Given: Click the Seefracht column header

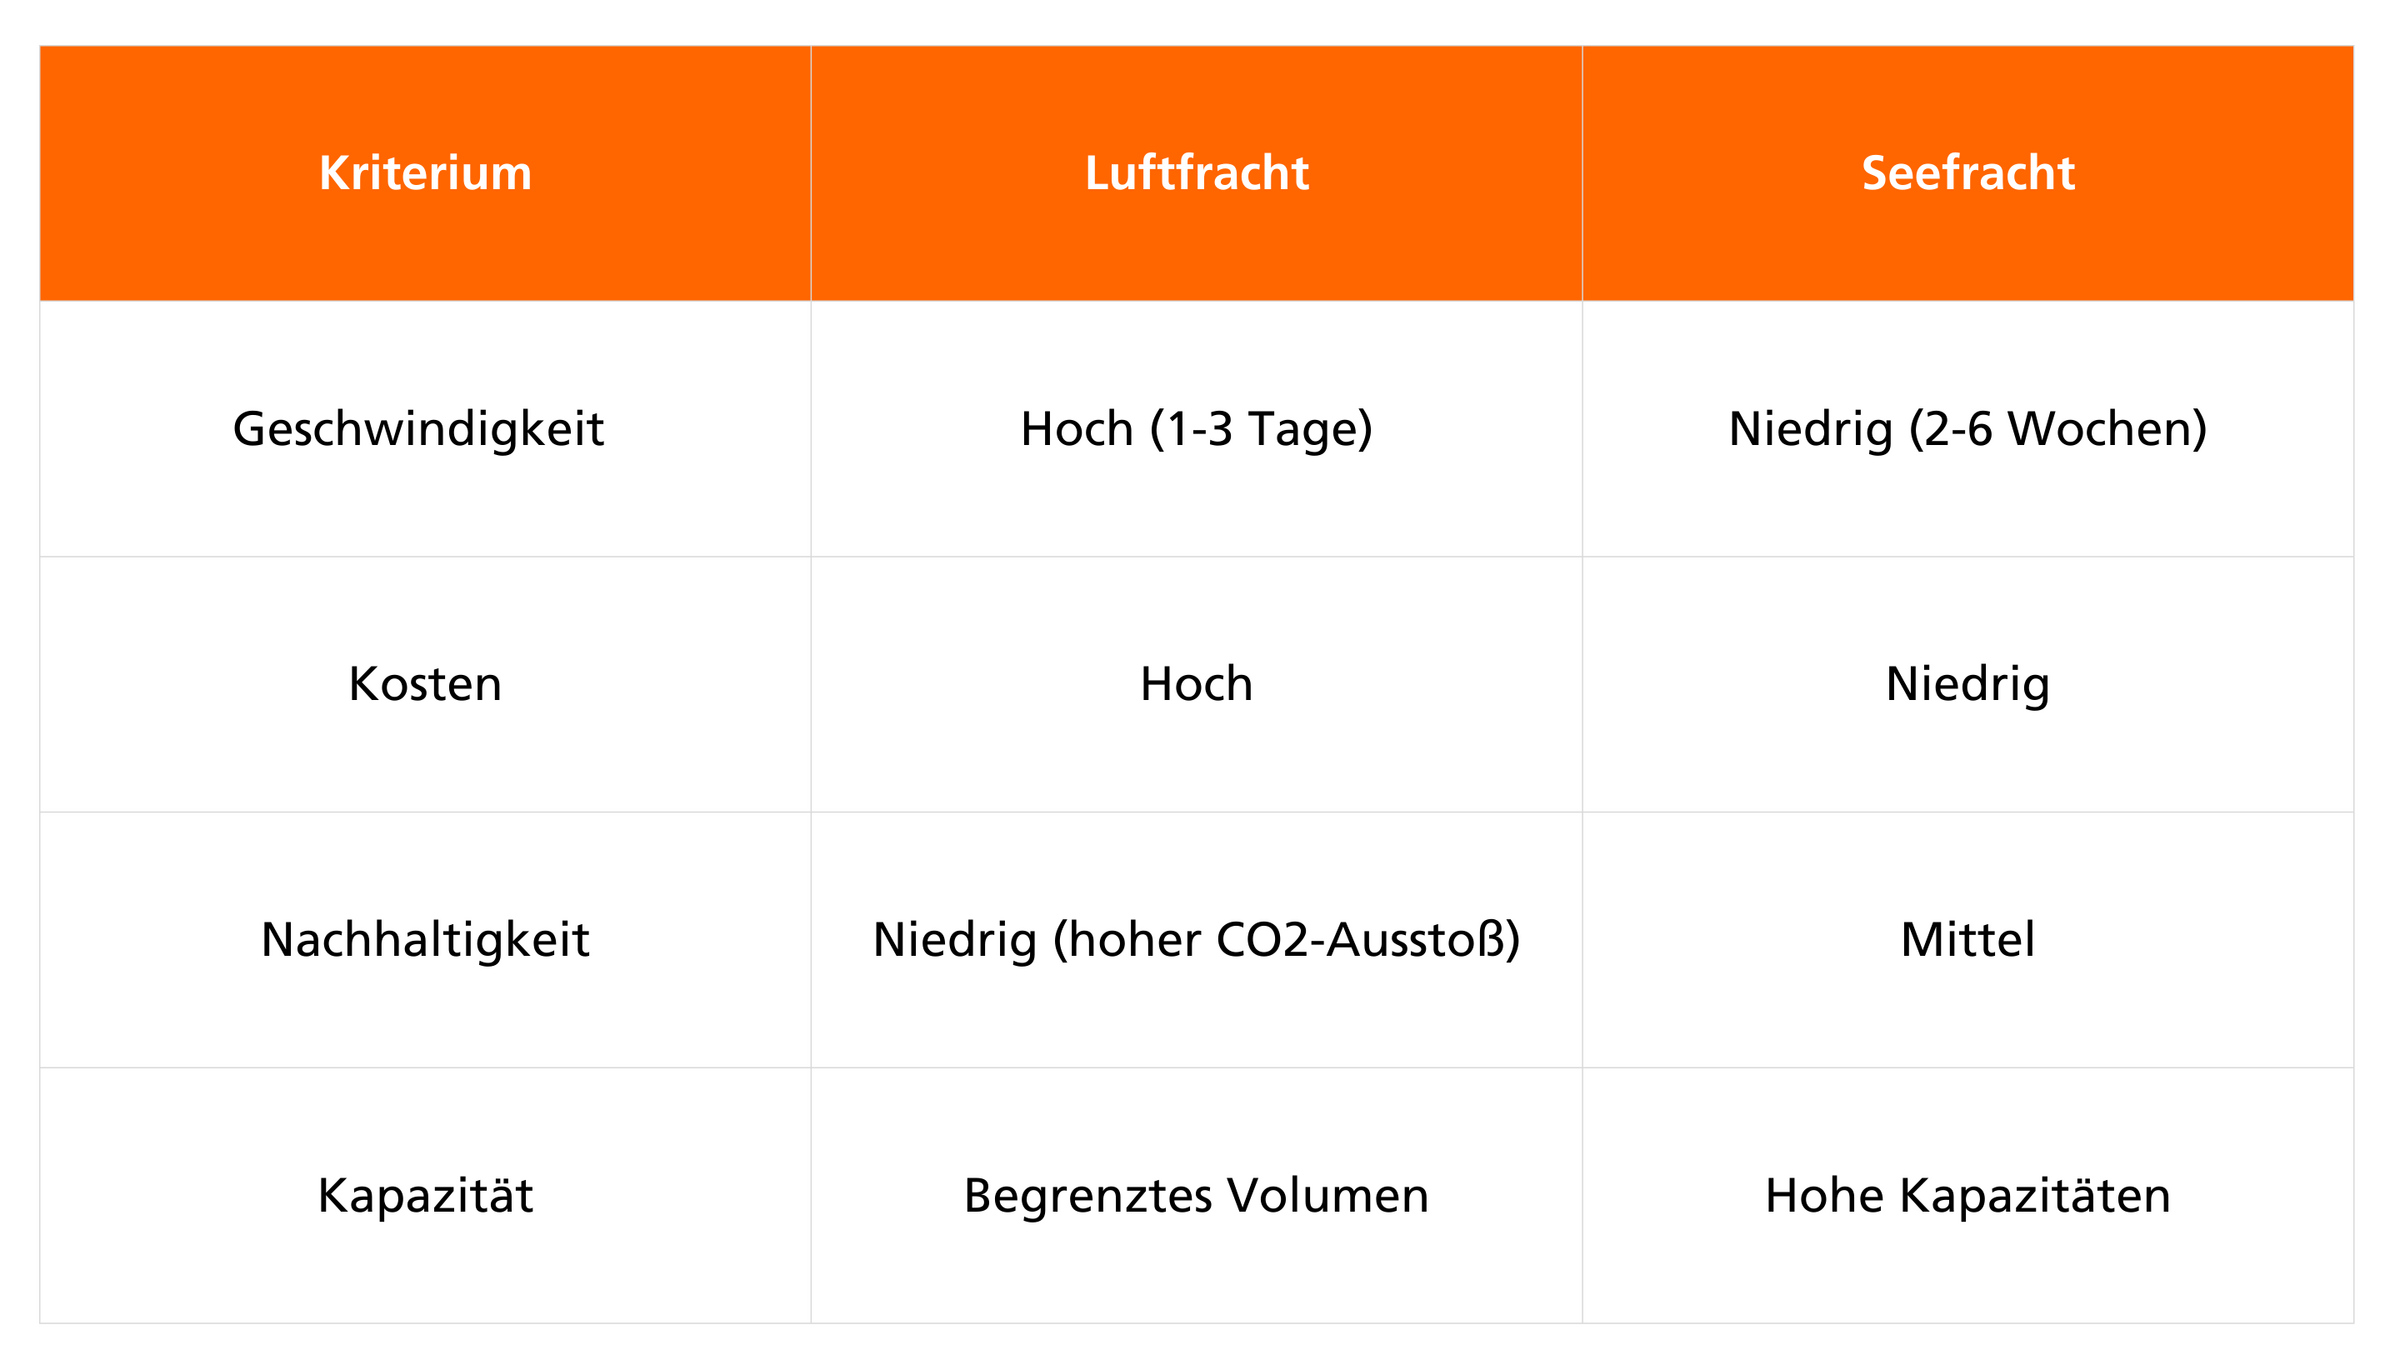Looking at the screenshot, I should [1967, 173].
